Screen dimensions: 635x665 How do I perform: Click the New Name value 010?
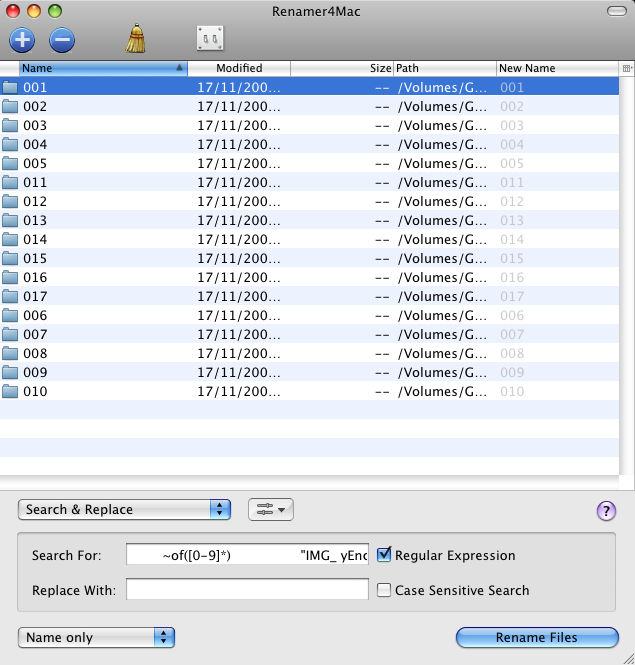click(512, 391)
